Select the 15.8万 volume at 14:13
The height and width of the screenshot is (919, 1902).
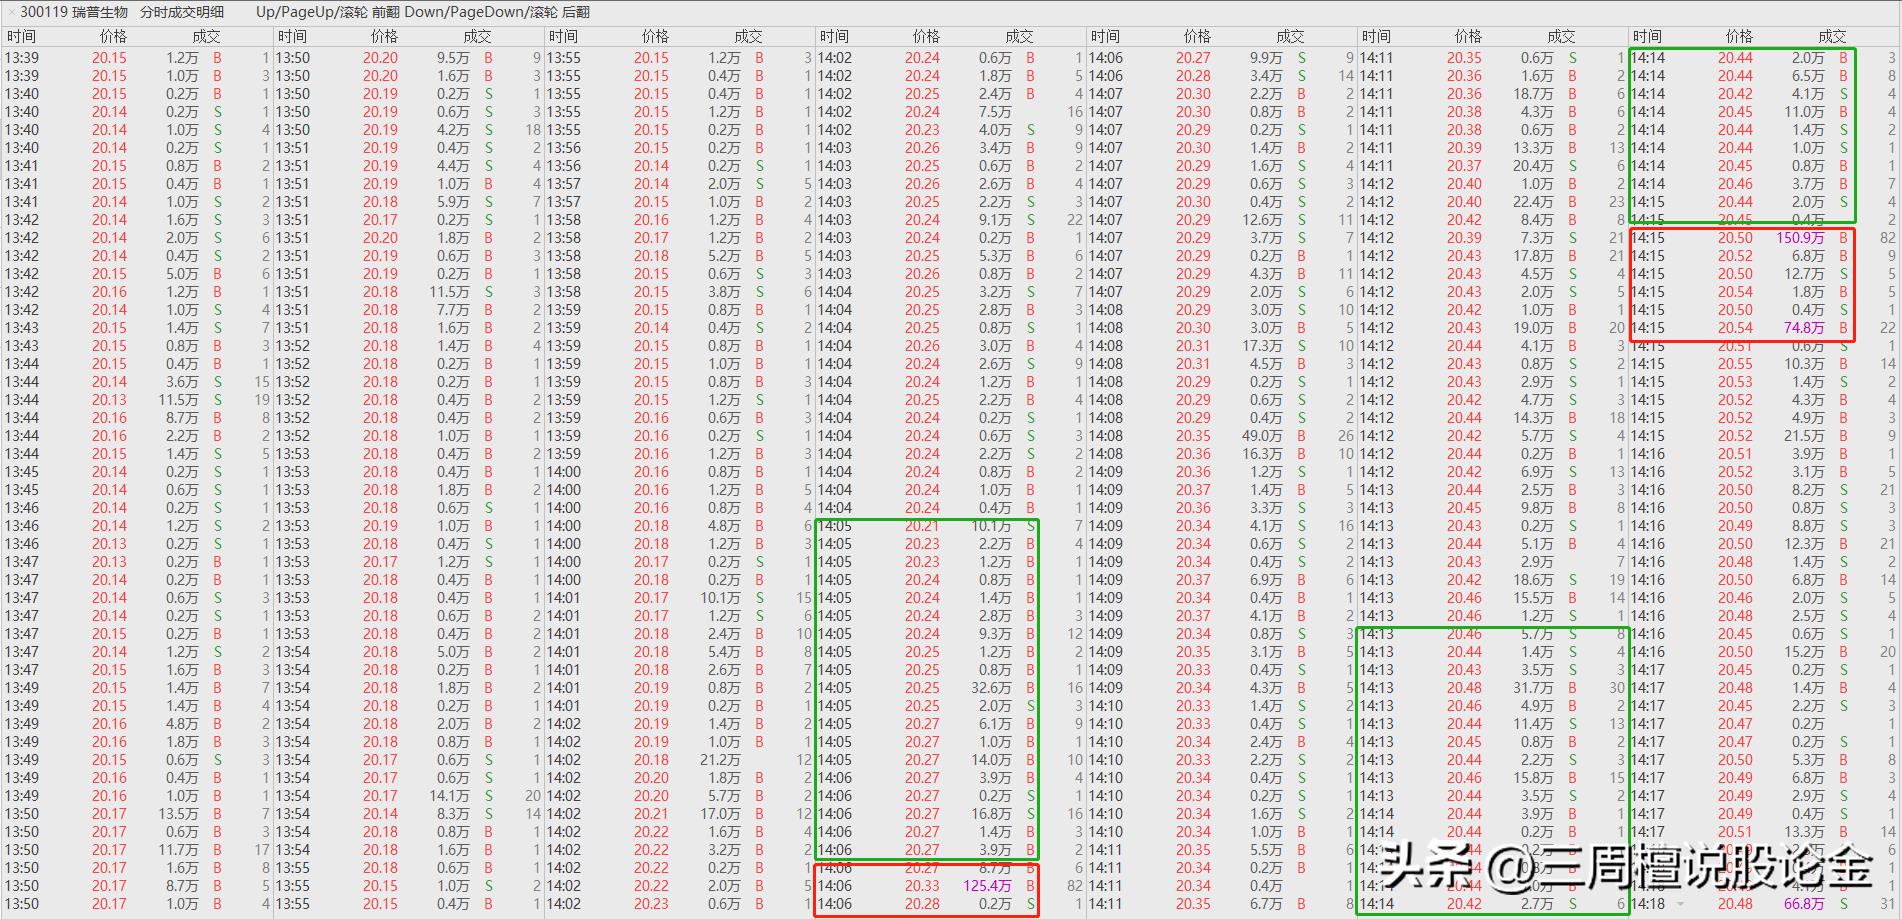click(1533, 778)
